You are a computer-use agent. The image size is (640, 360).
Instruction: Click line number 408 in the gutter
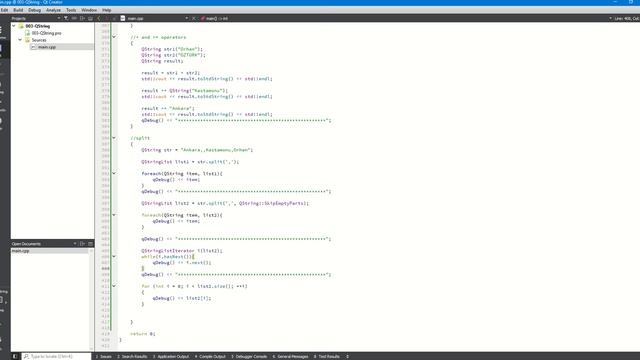coord(106,269)
